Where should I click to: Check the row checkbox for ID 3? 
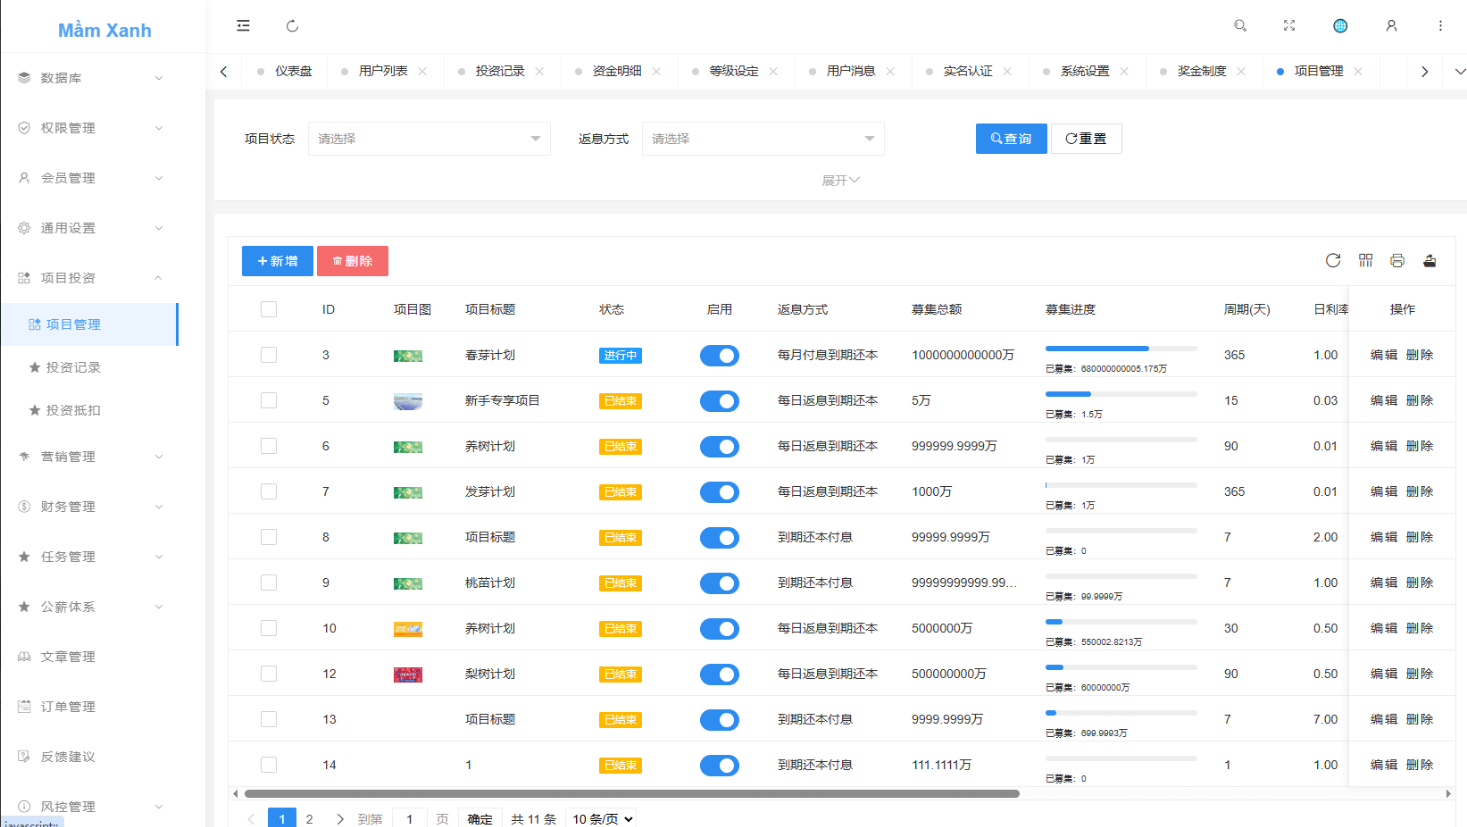coord(269,355)
